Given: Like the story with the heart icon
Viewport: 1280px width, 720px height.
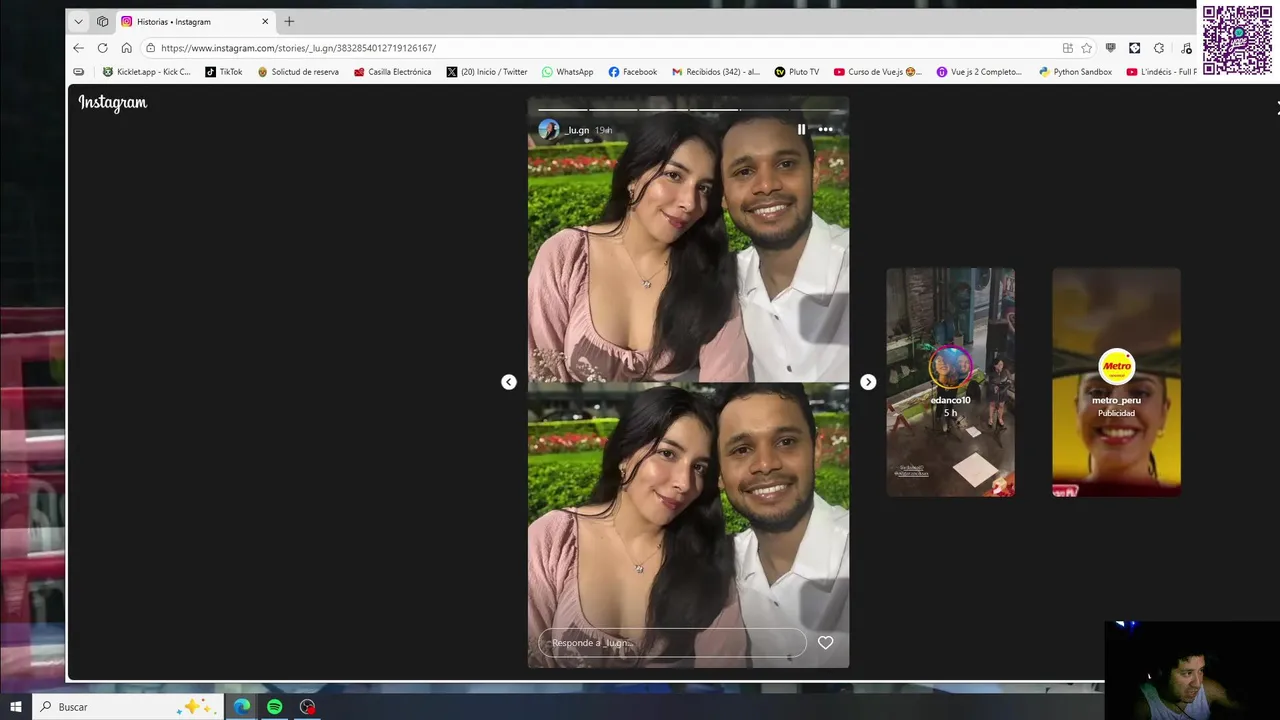Looking at the screenshot, I should point(825,643).
